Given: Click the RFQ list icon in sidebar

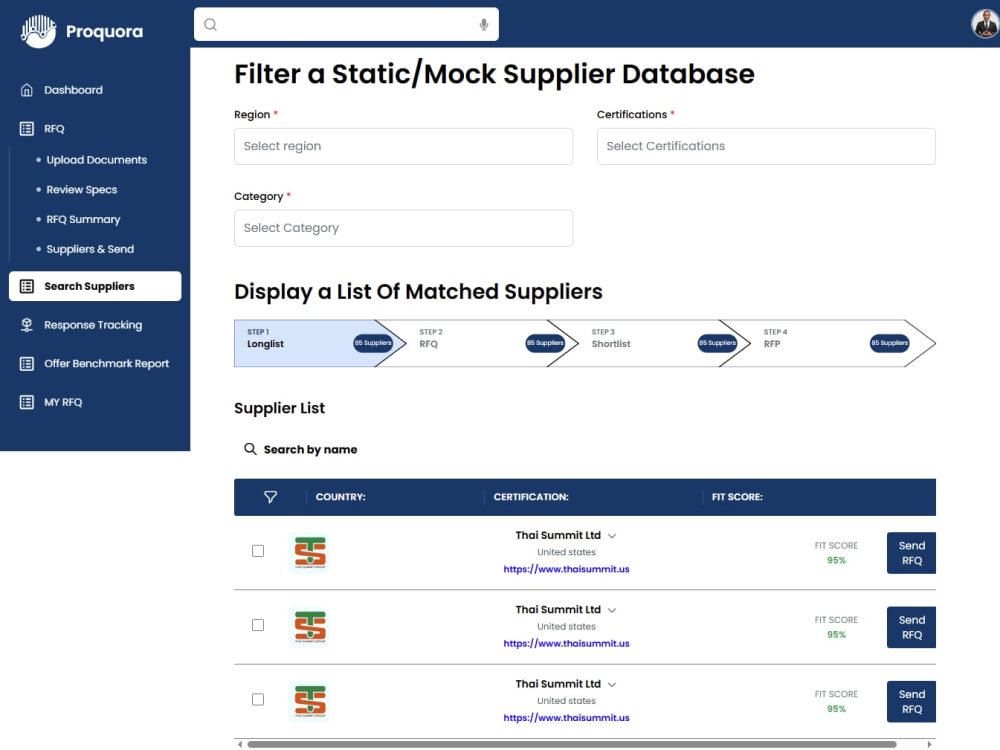Looking at the screenshot, I should pos(27,129).
